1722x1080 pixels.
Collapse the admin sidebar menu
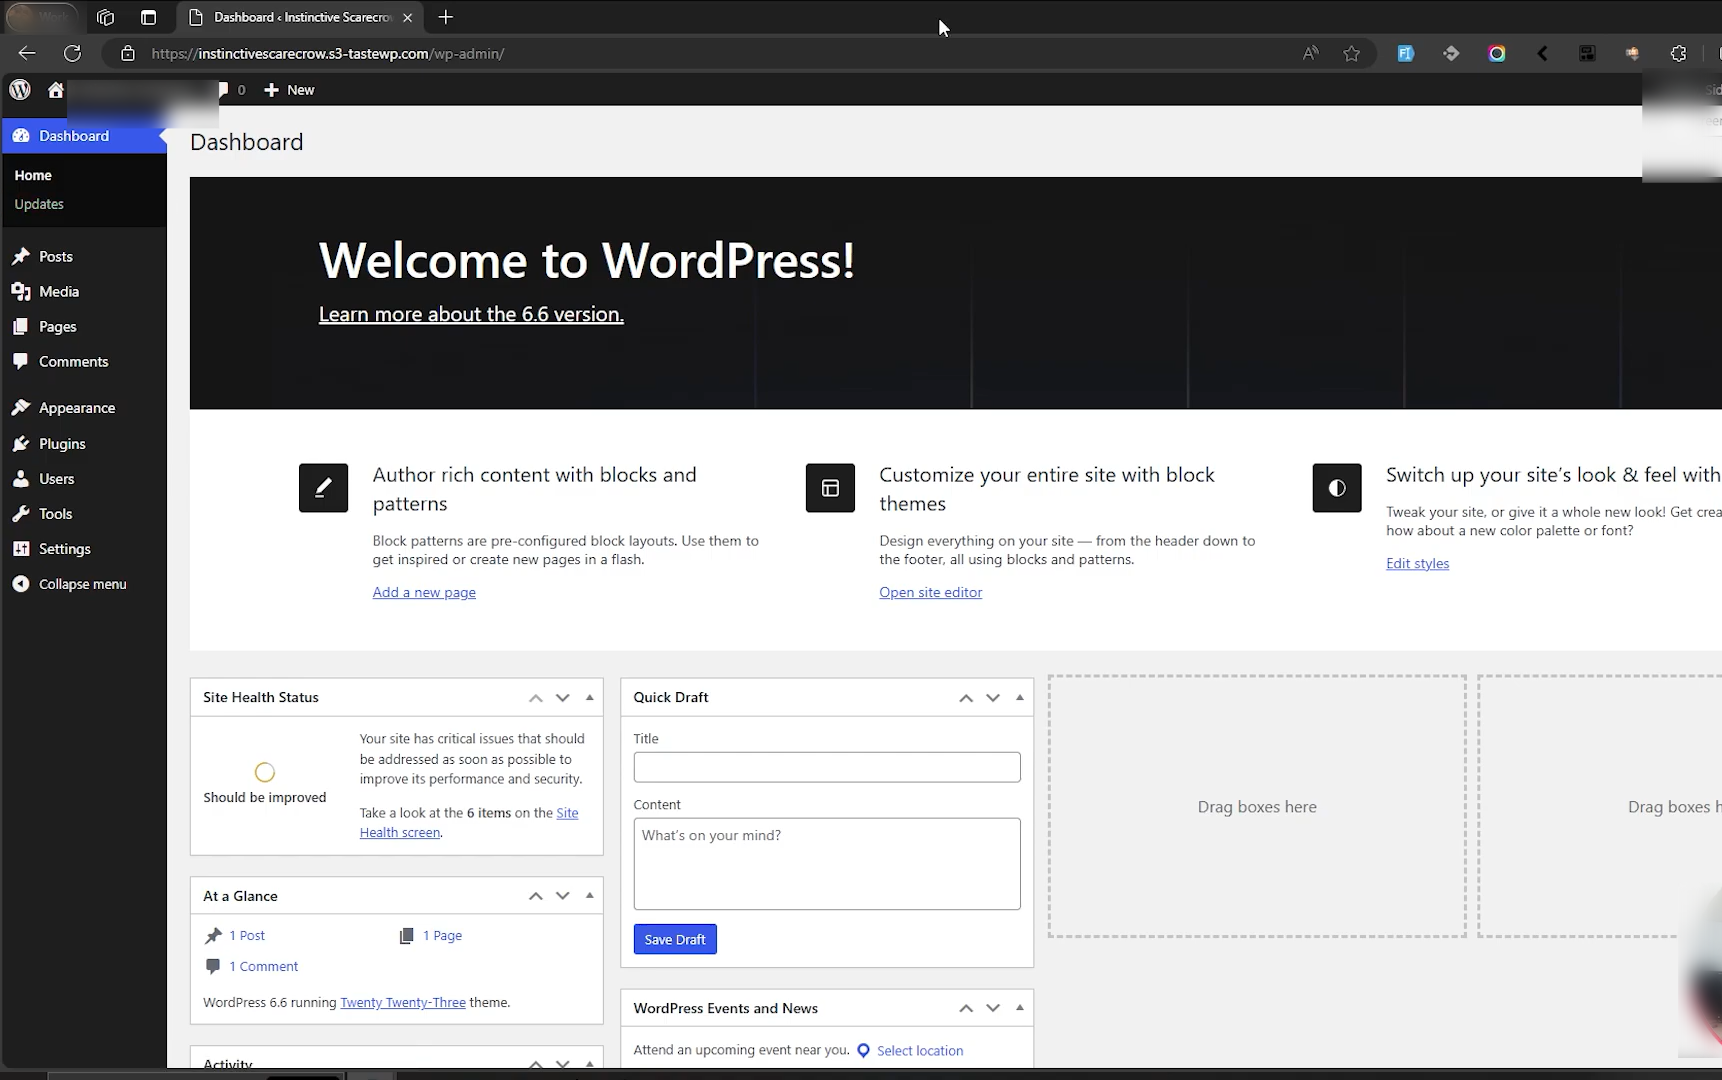(x=82, y=584)
